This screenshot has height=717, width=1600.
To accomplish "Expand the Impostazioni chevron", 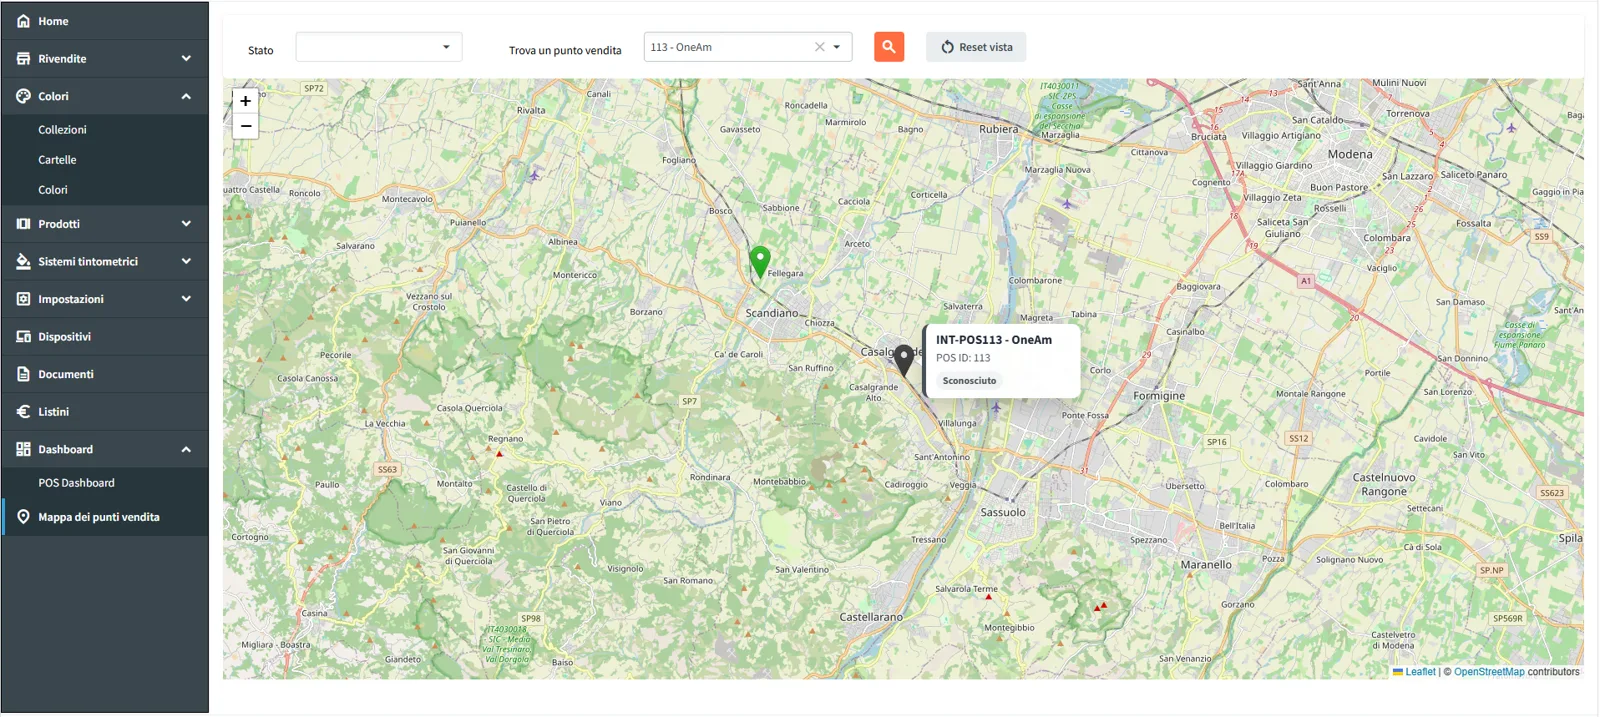I will coord(186,299).
